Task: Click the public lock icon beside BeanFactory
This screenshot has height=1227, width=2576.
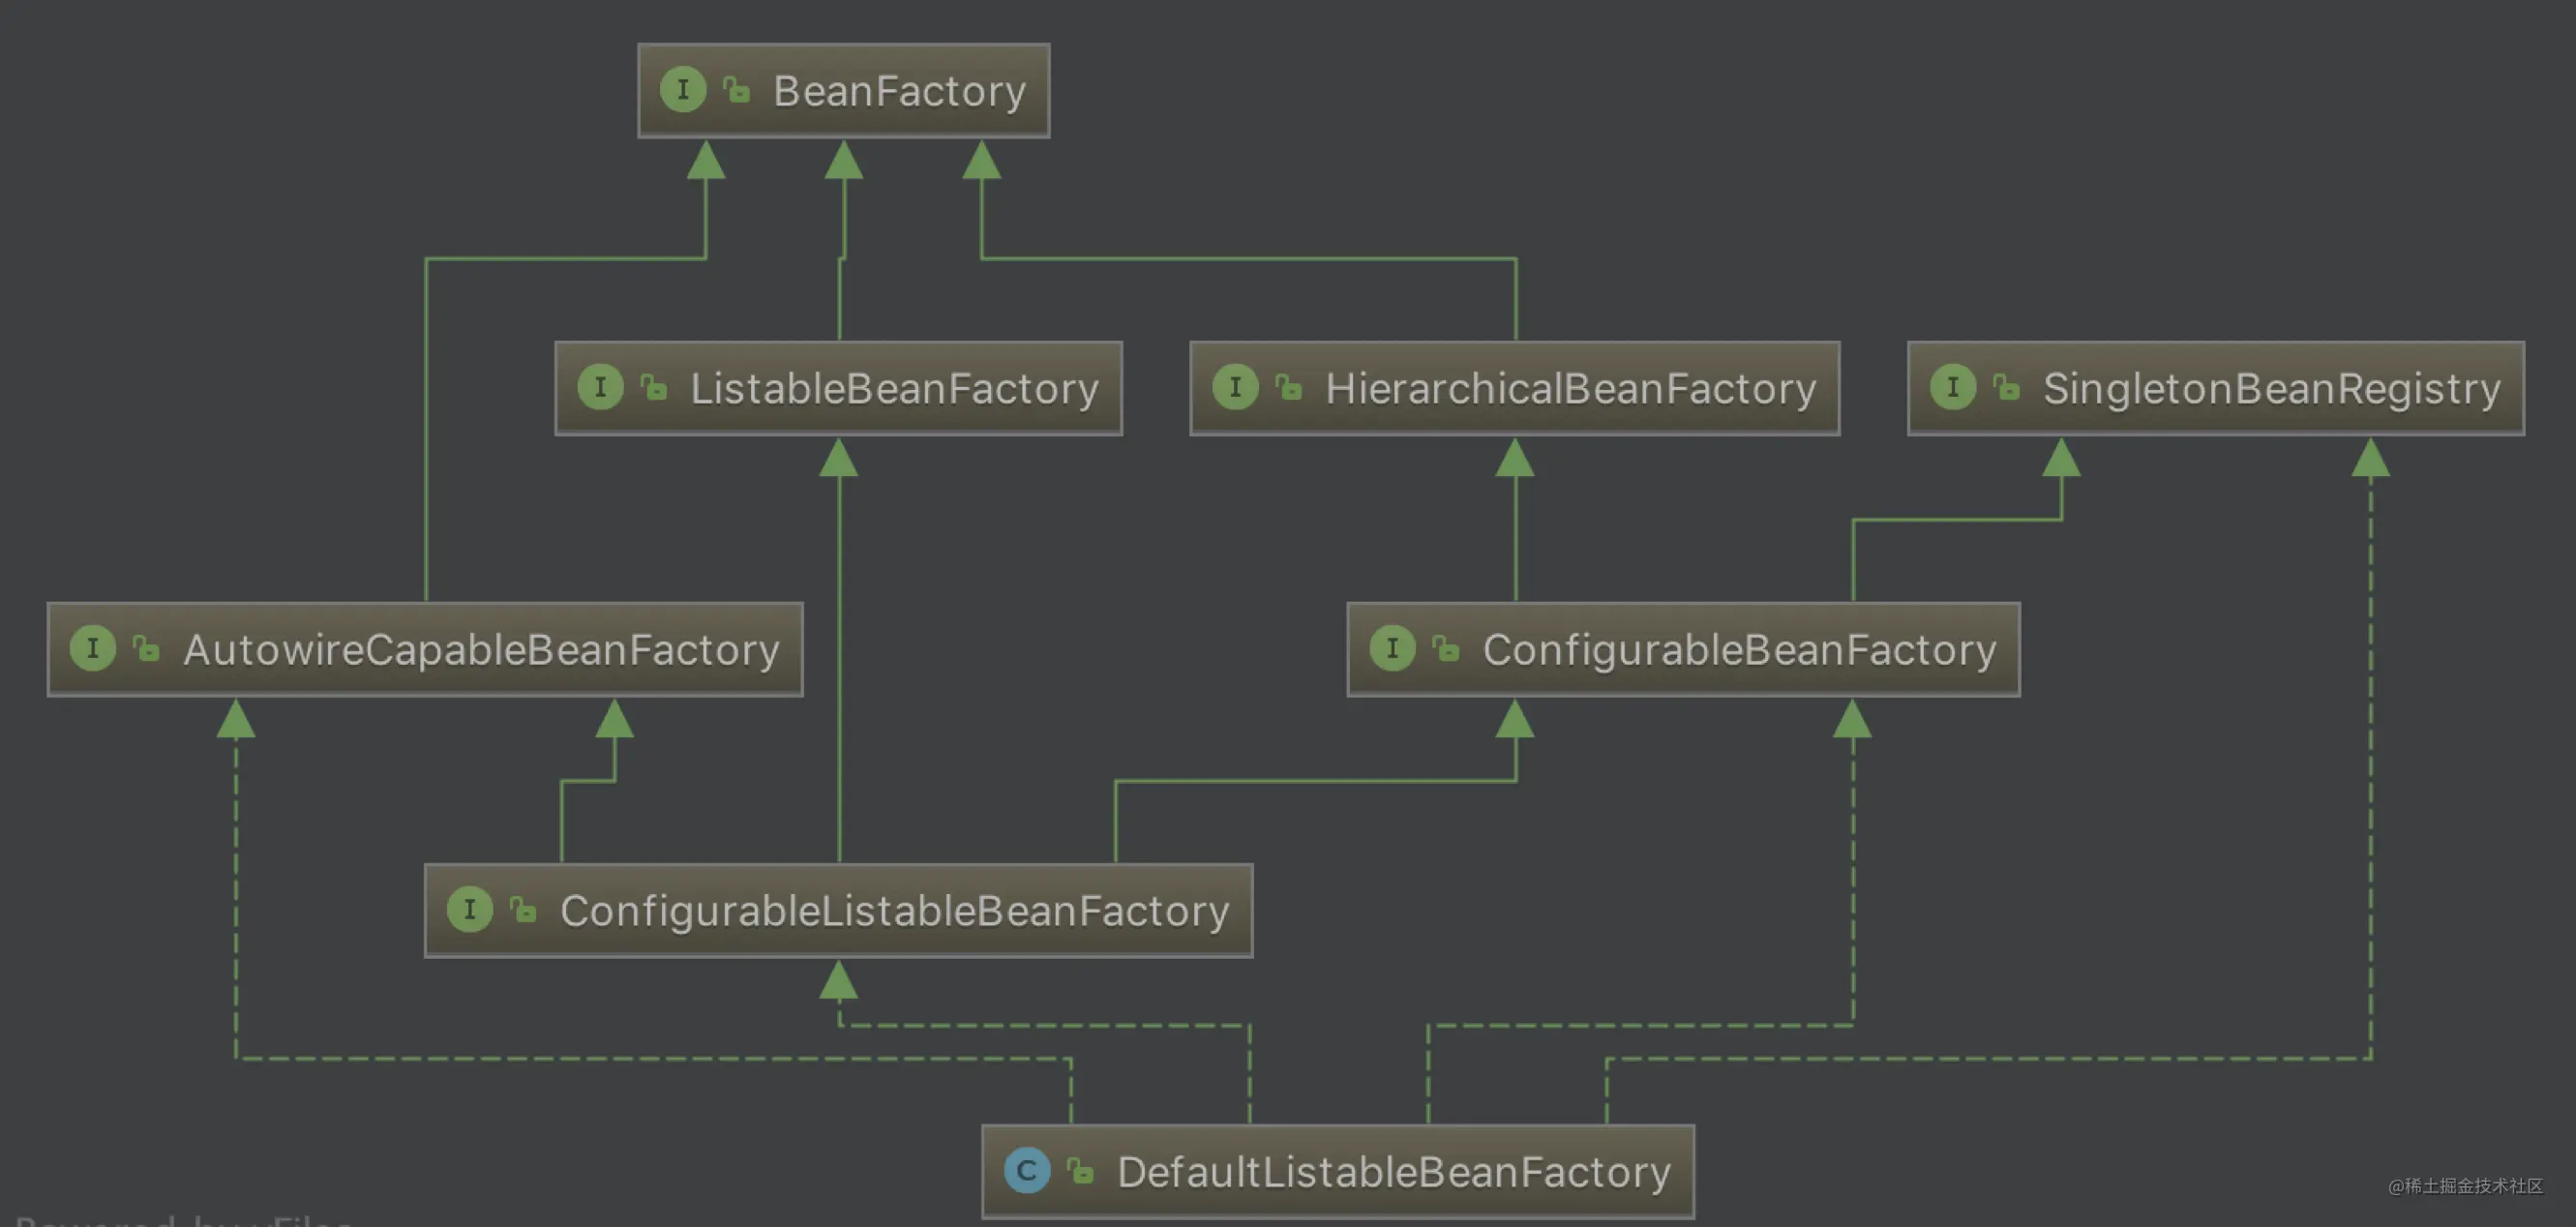Action: (x=737, y=90)
